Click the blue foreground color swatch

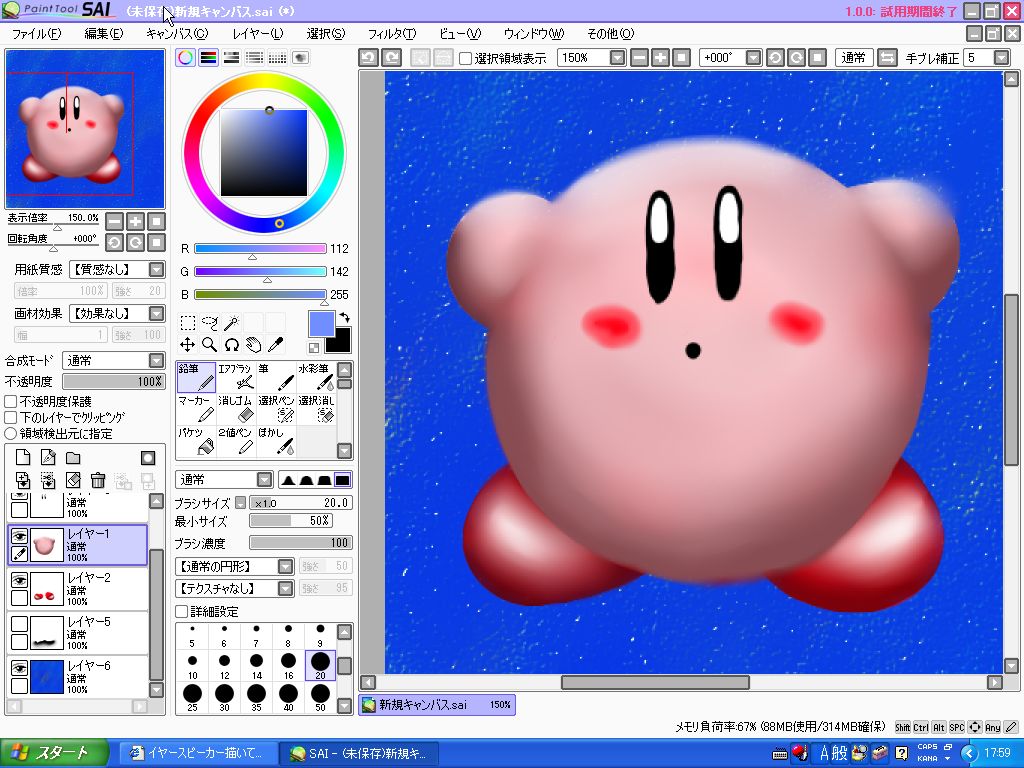[x=321, y=324]
